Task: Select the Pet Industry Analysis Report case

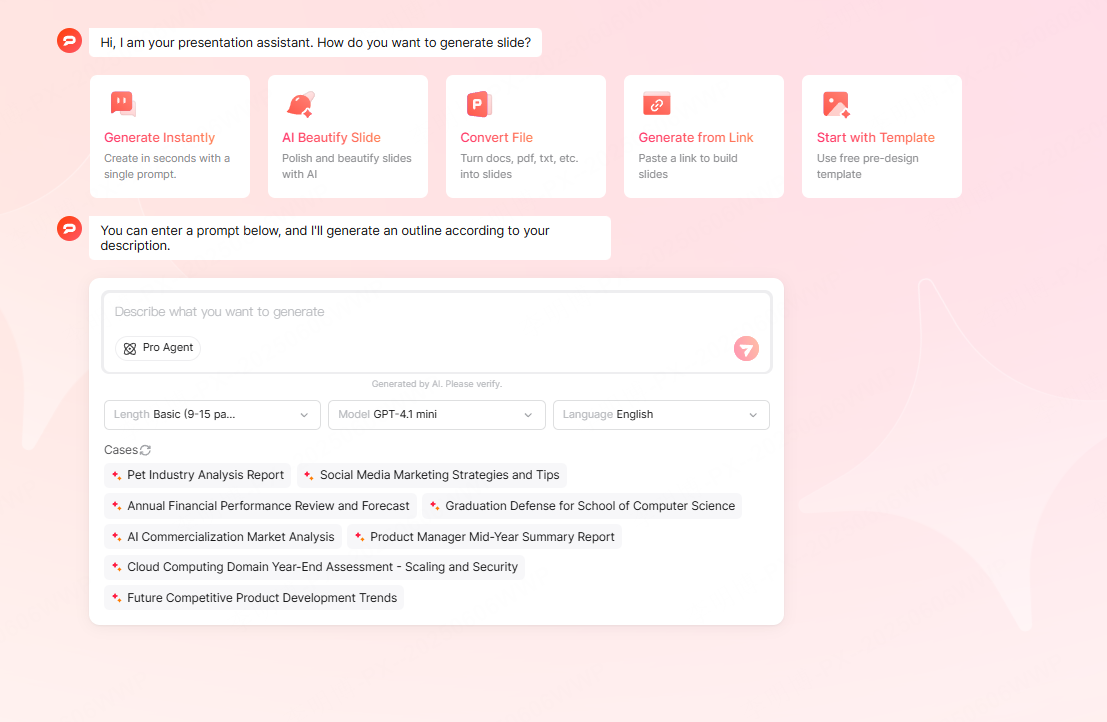Action: click(x=197, y=475)
